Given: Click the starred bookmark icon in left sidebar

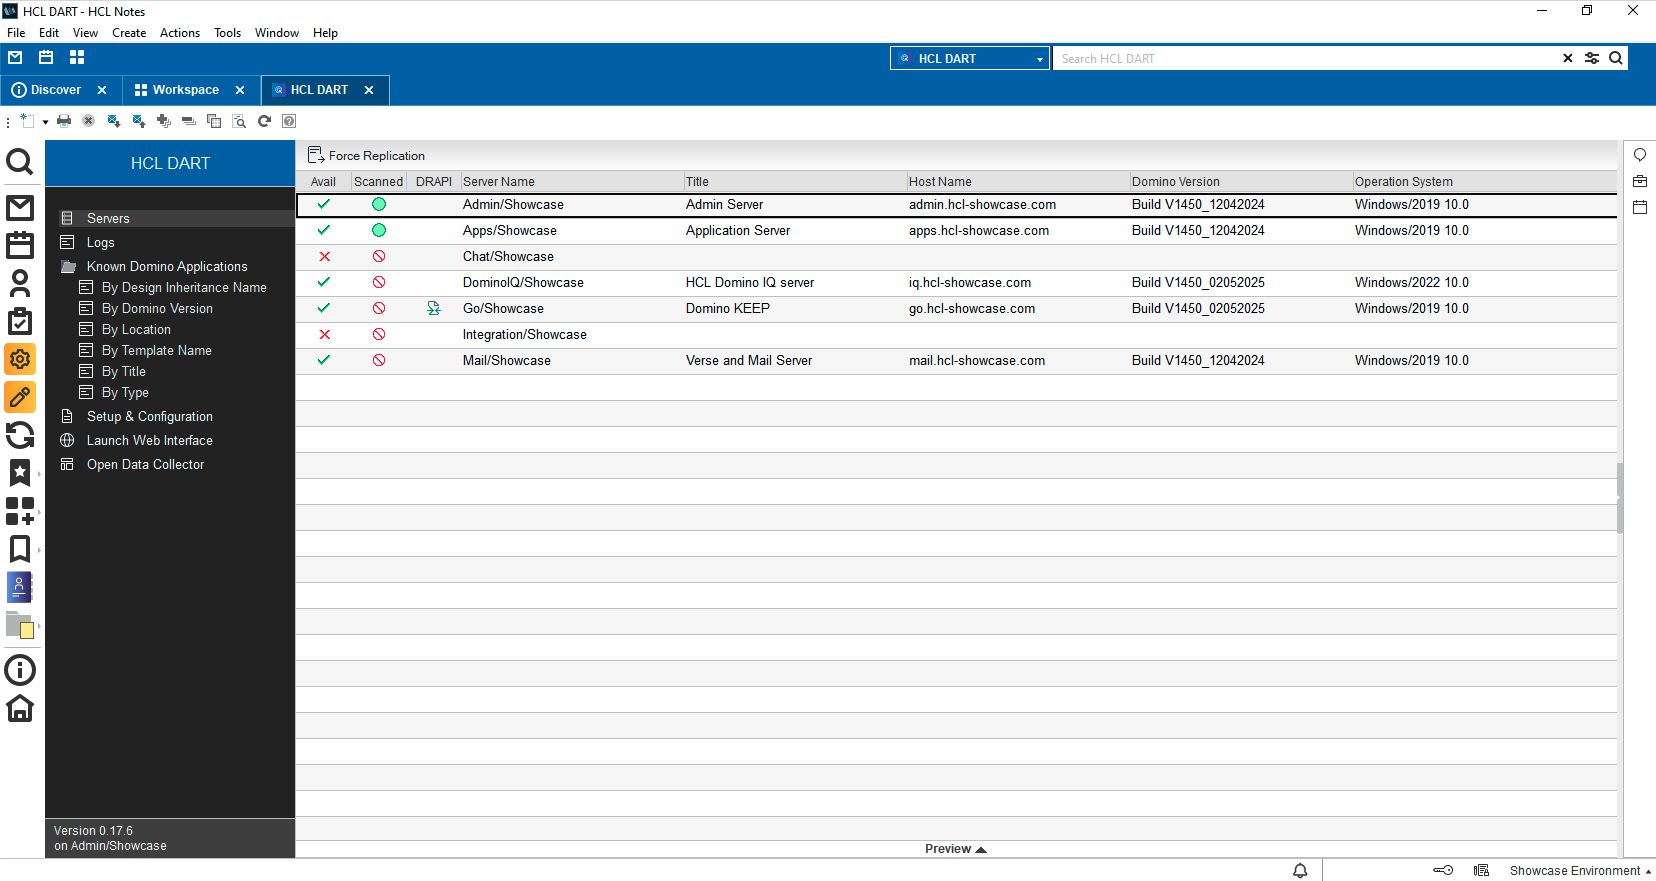Looking at the screenshot, I should click(20, 472).
